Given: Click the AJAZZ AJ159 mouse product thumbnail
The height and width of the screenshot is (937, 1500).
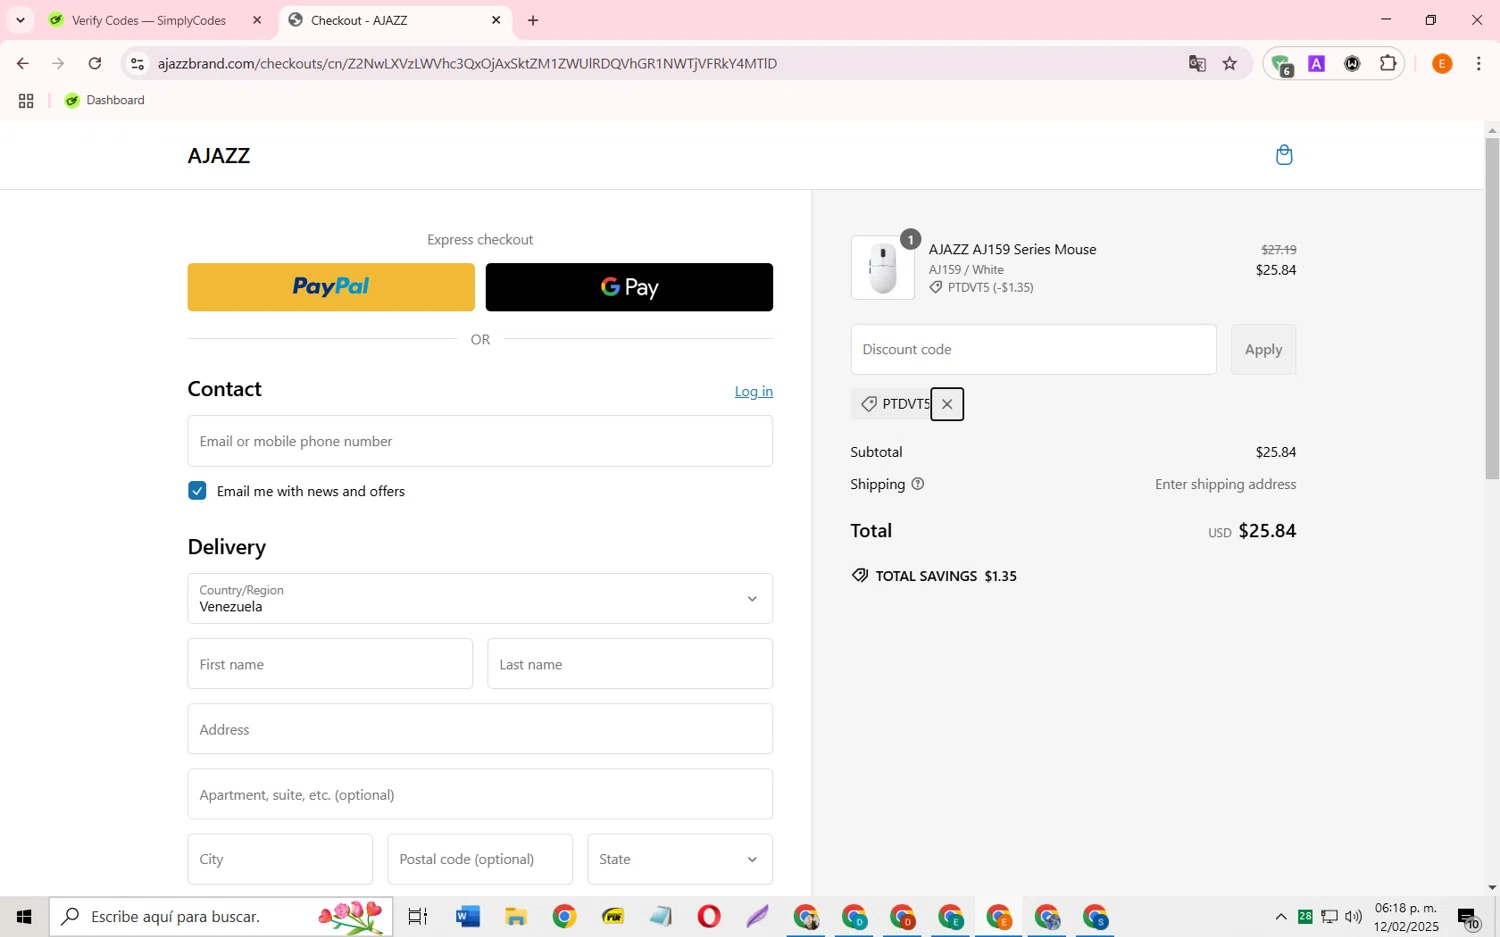Looking at the screenshot, I should point(883,268).
